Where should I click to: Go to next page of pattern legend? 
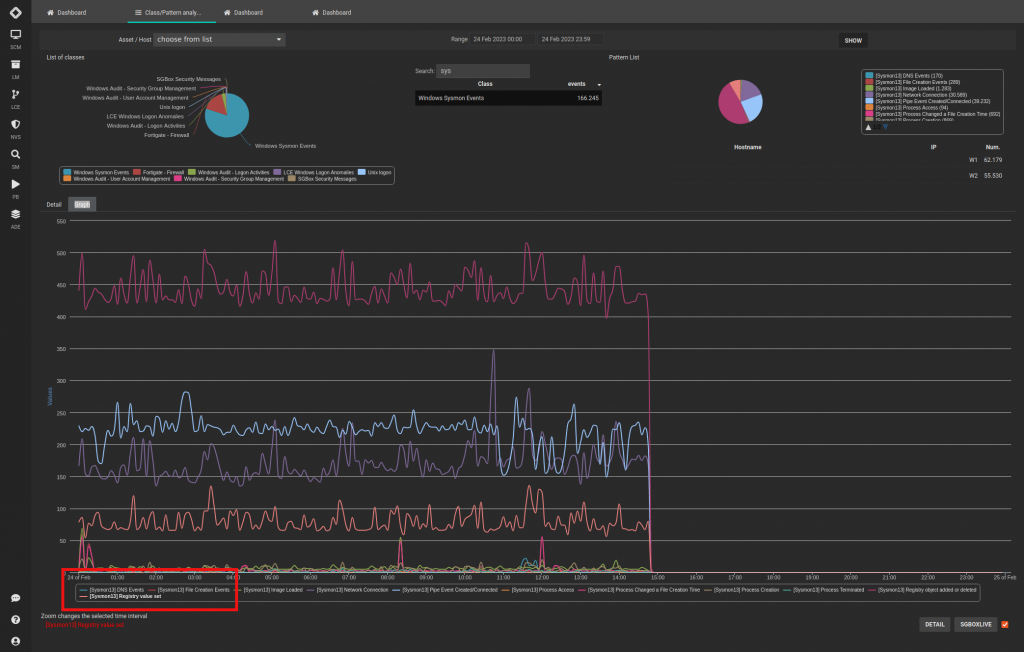886,127
